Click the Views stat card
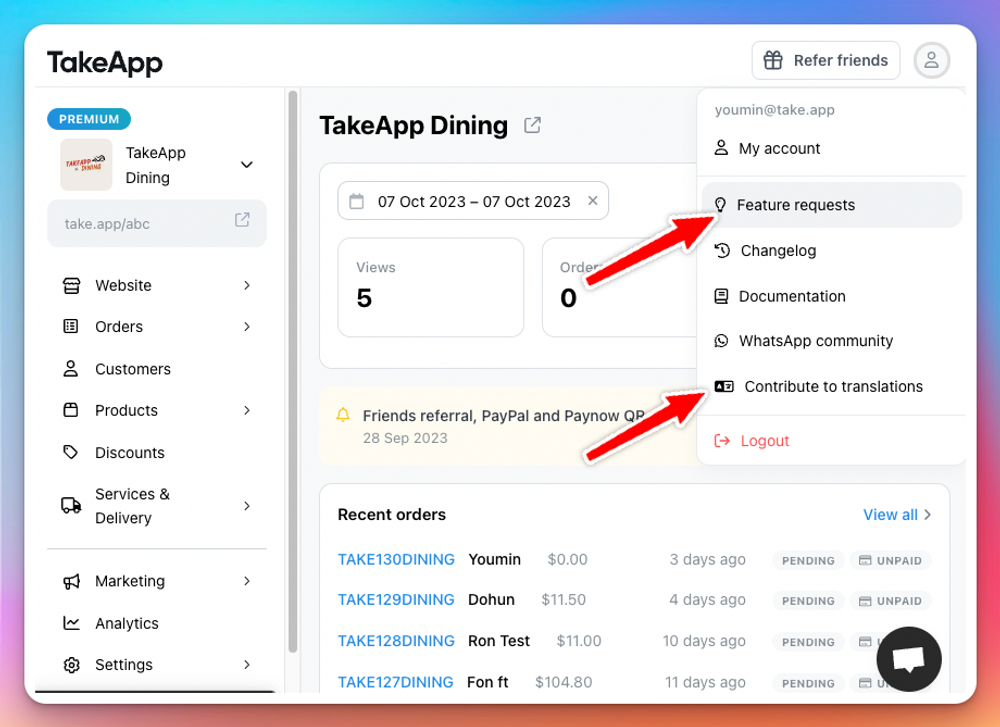The height and width of the screenshot is (727, 1000). pyautogui.click(x=430, y=287)
